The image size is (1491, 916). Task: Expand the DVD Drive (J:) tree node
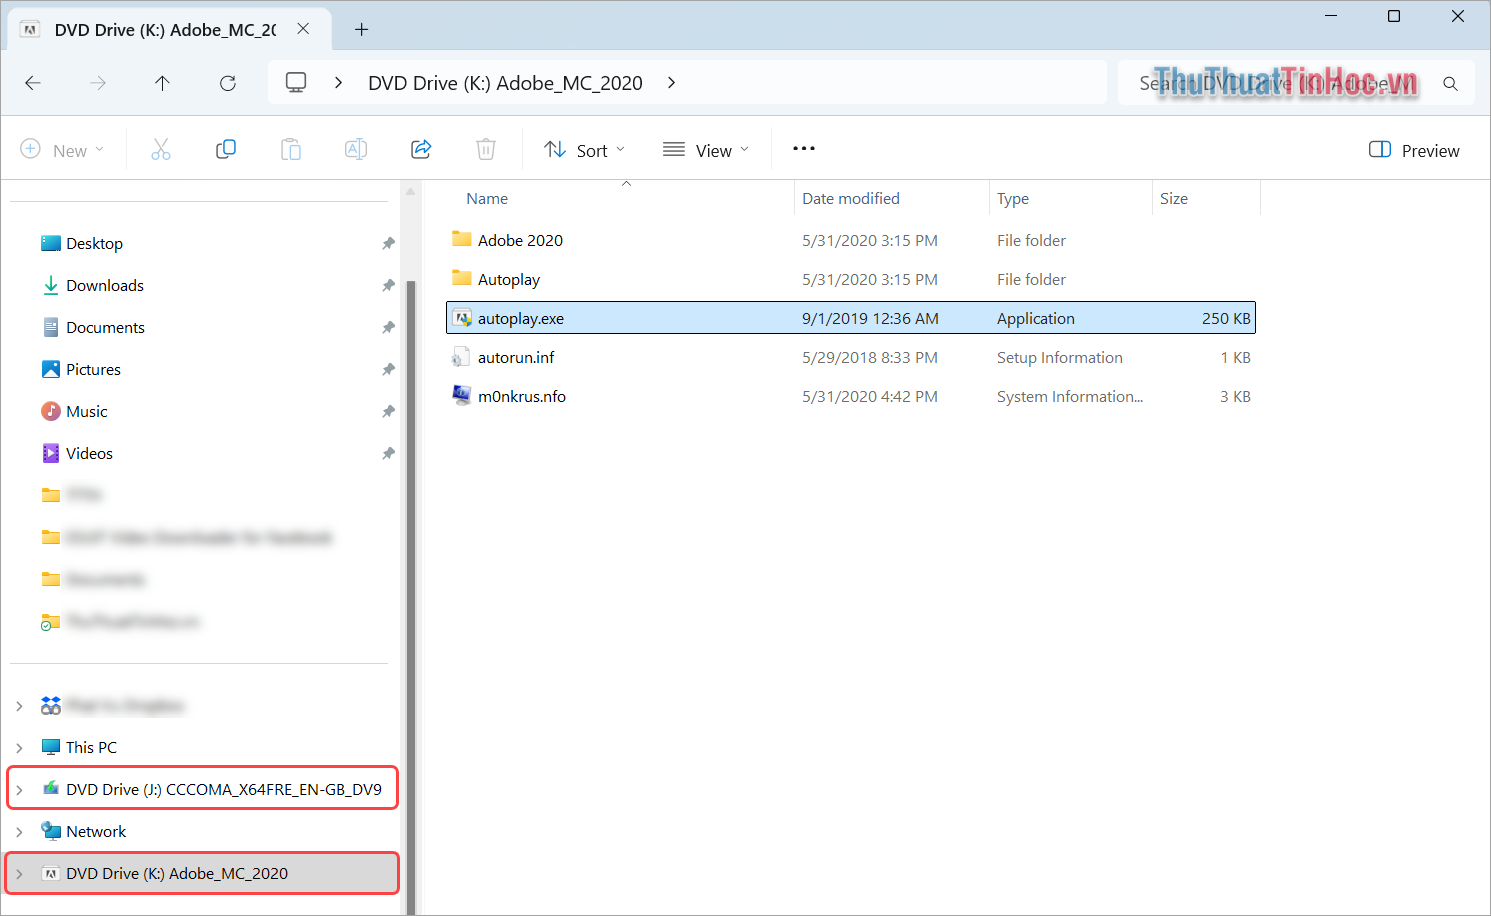[x=19, y=789]
